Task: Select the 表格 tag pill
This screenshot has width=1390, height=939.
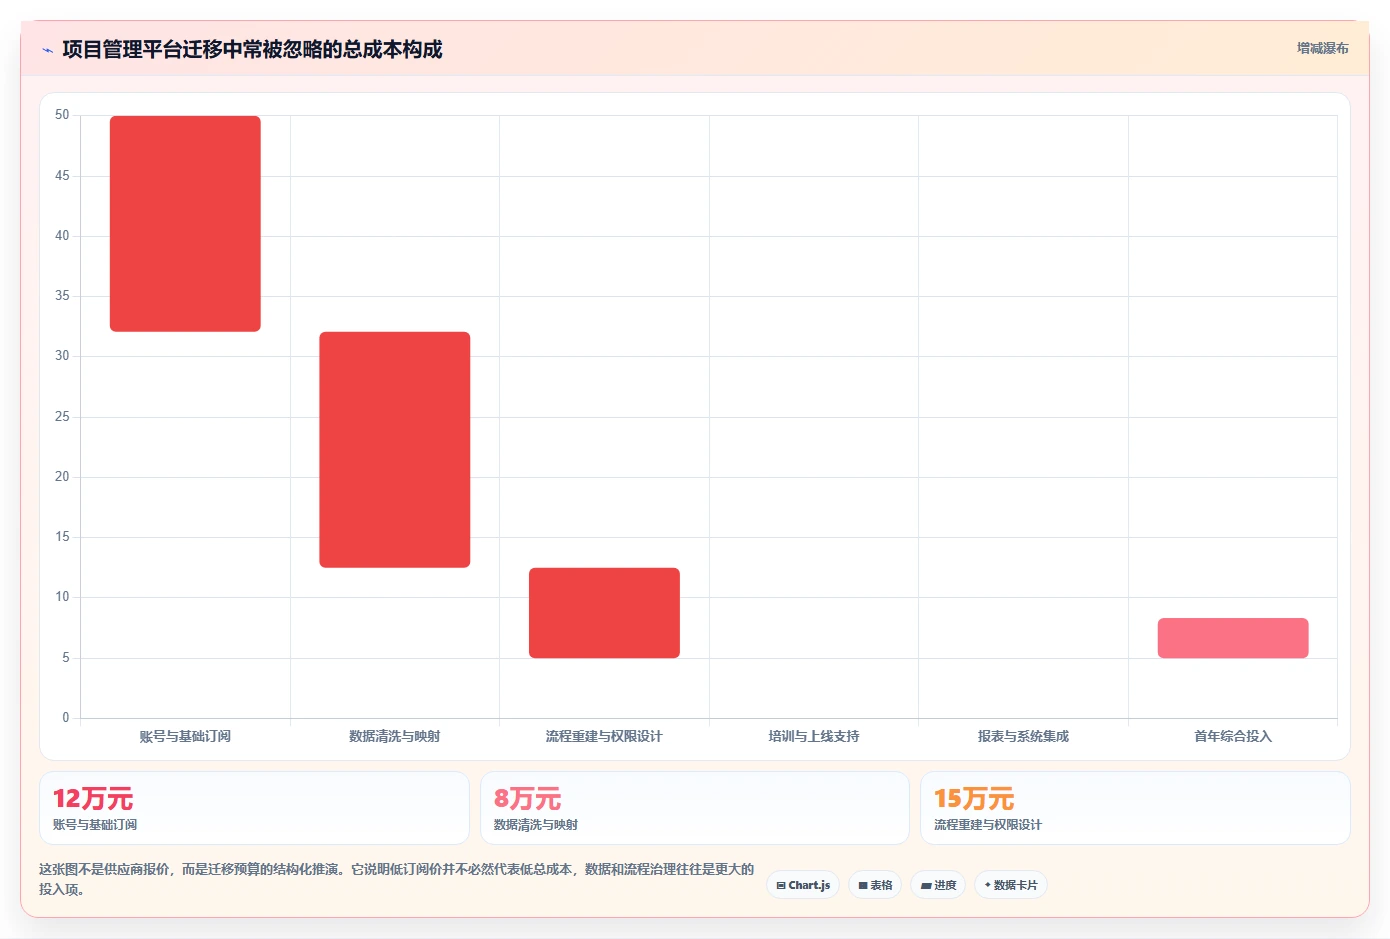Action: click(875, 885)
